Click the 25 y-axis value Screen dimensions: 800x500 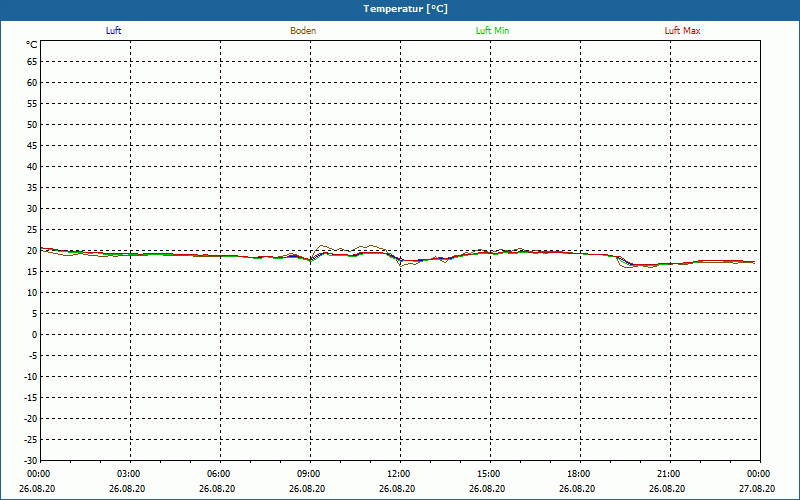click(x=32, y=230)
